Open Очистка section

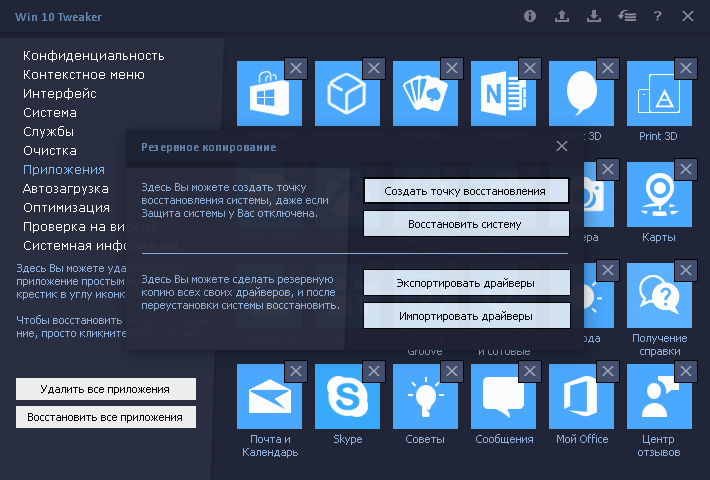tap(50, 151)
